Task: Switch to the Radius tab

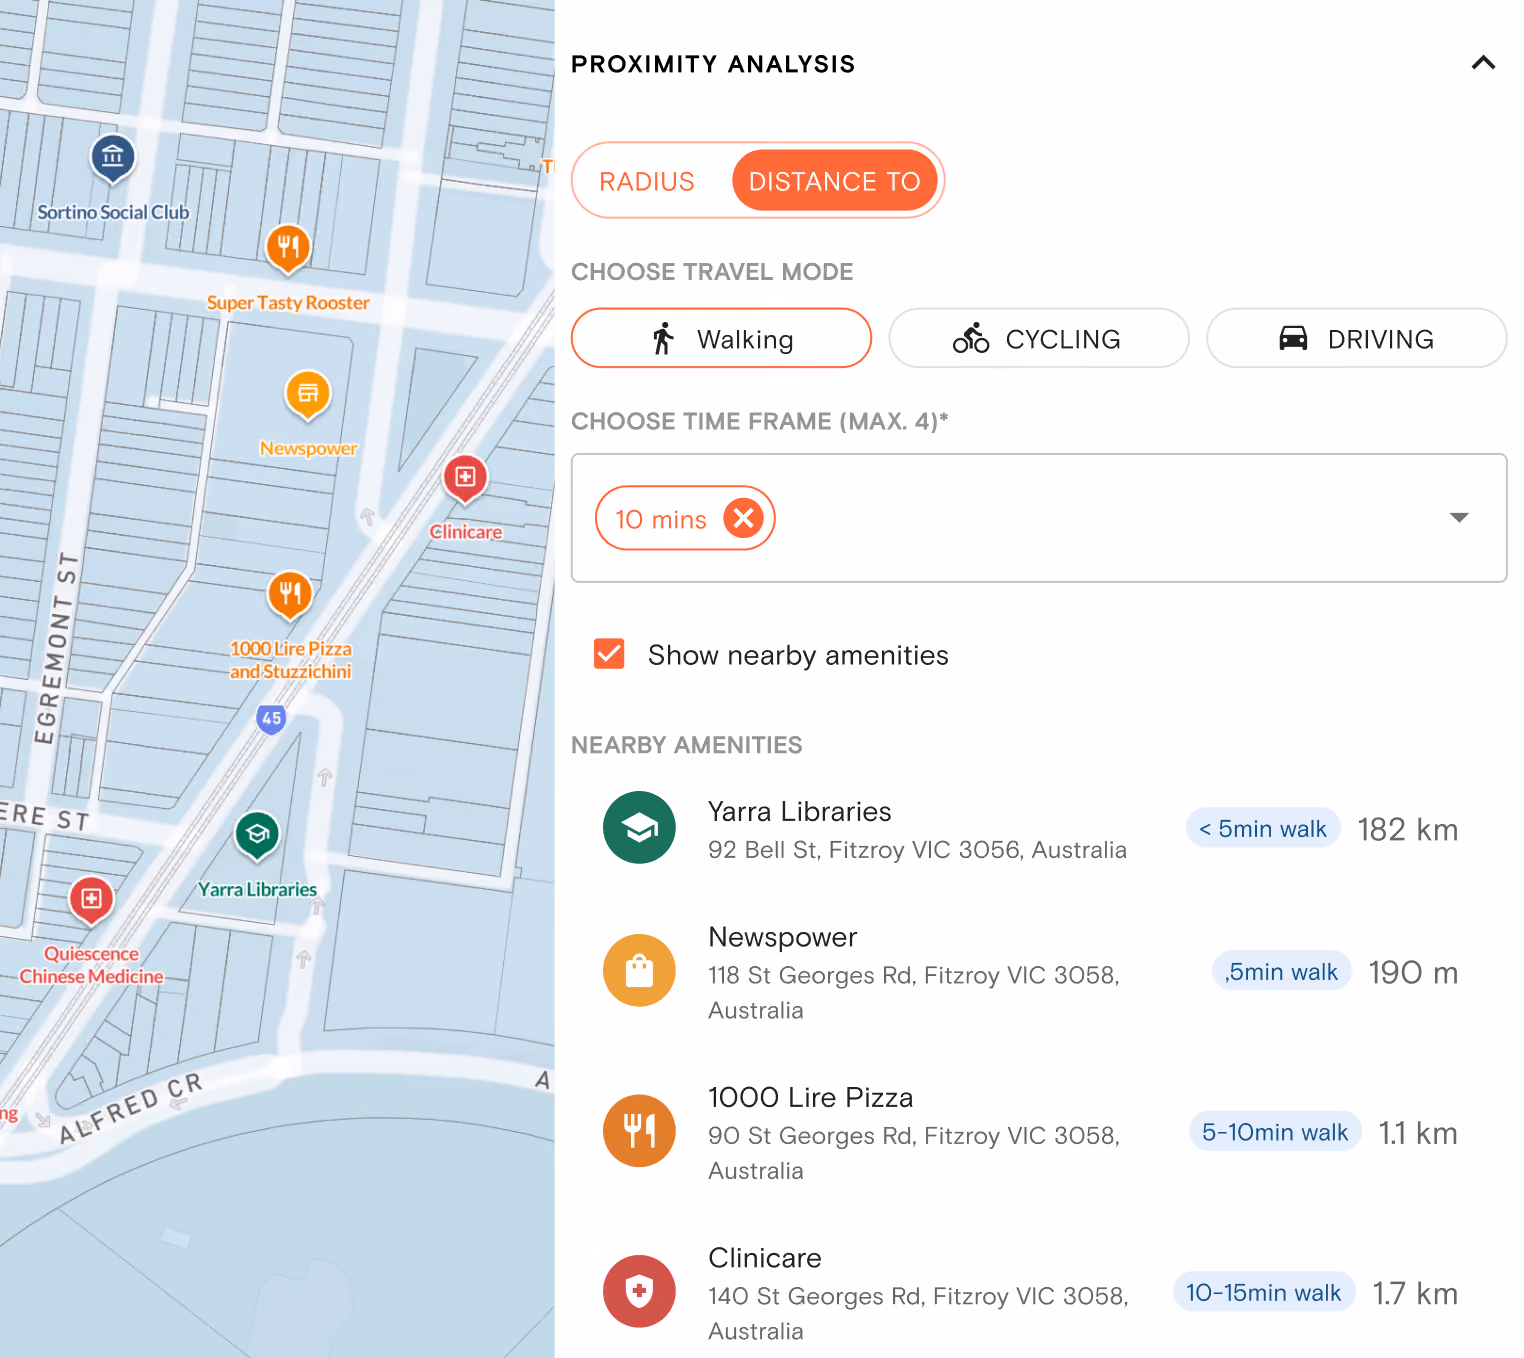Action: (x=647, y=181)
